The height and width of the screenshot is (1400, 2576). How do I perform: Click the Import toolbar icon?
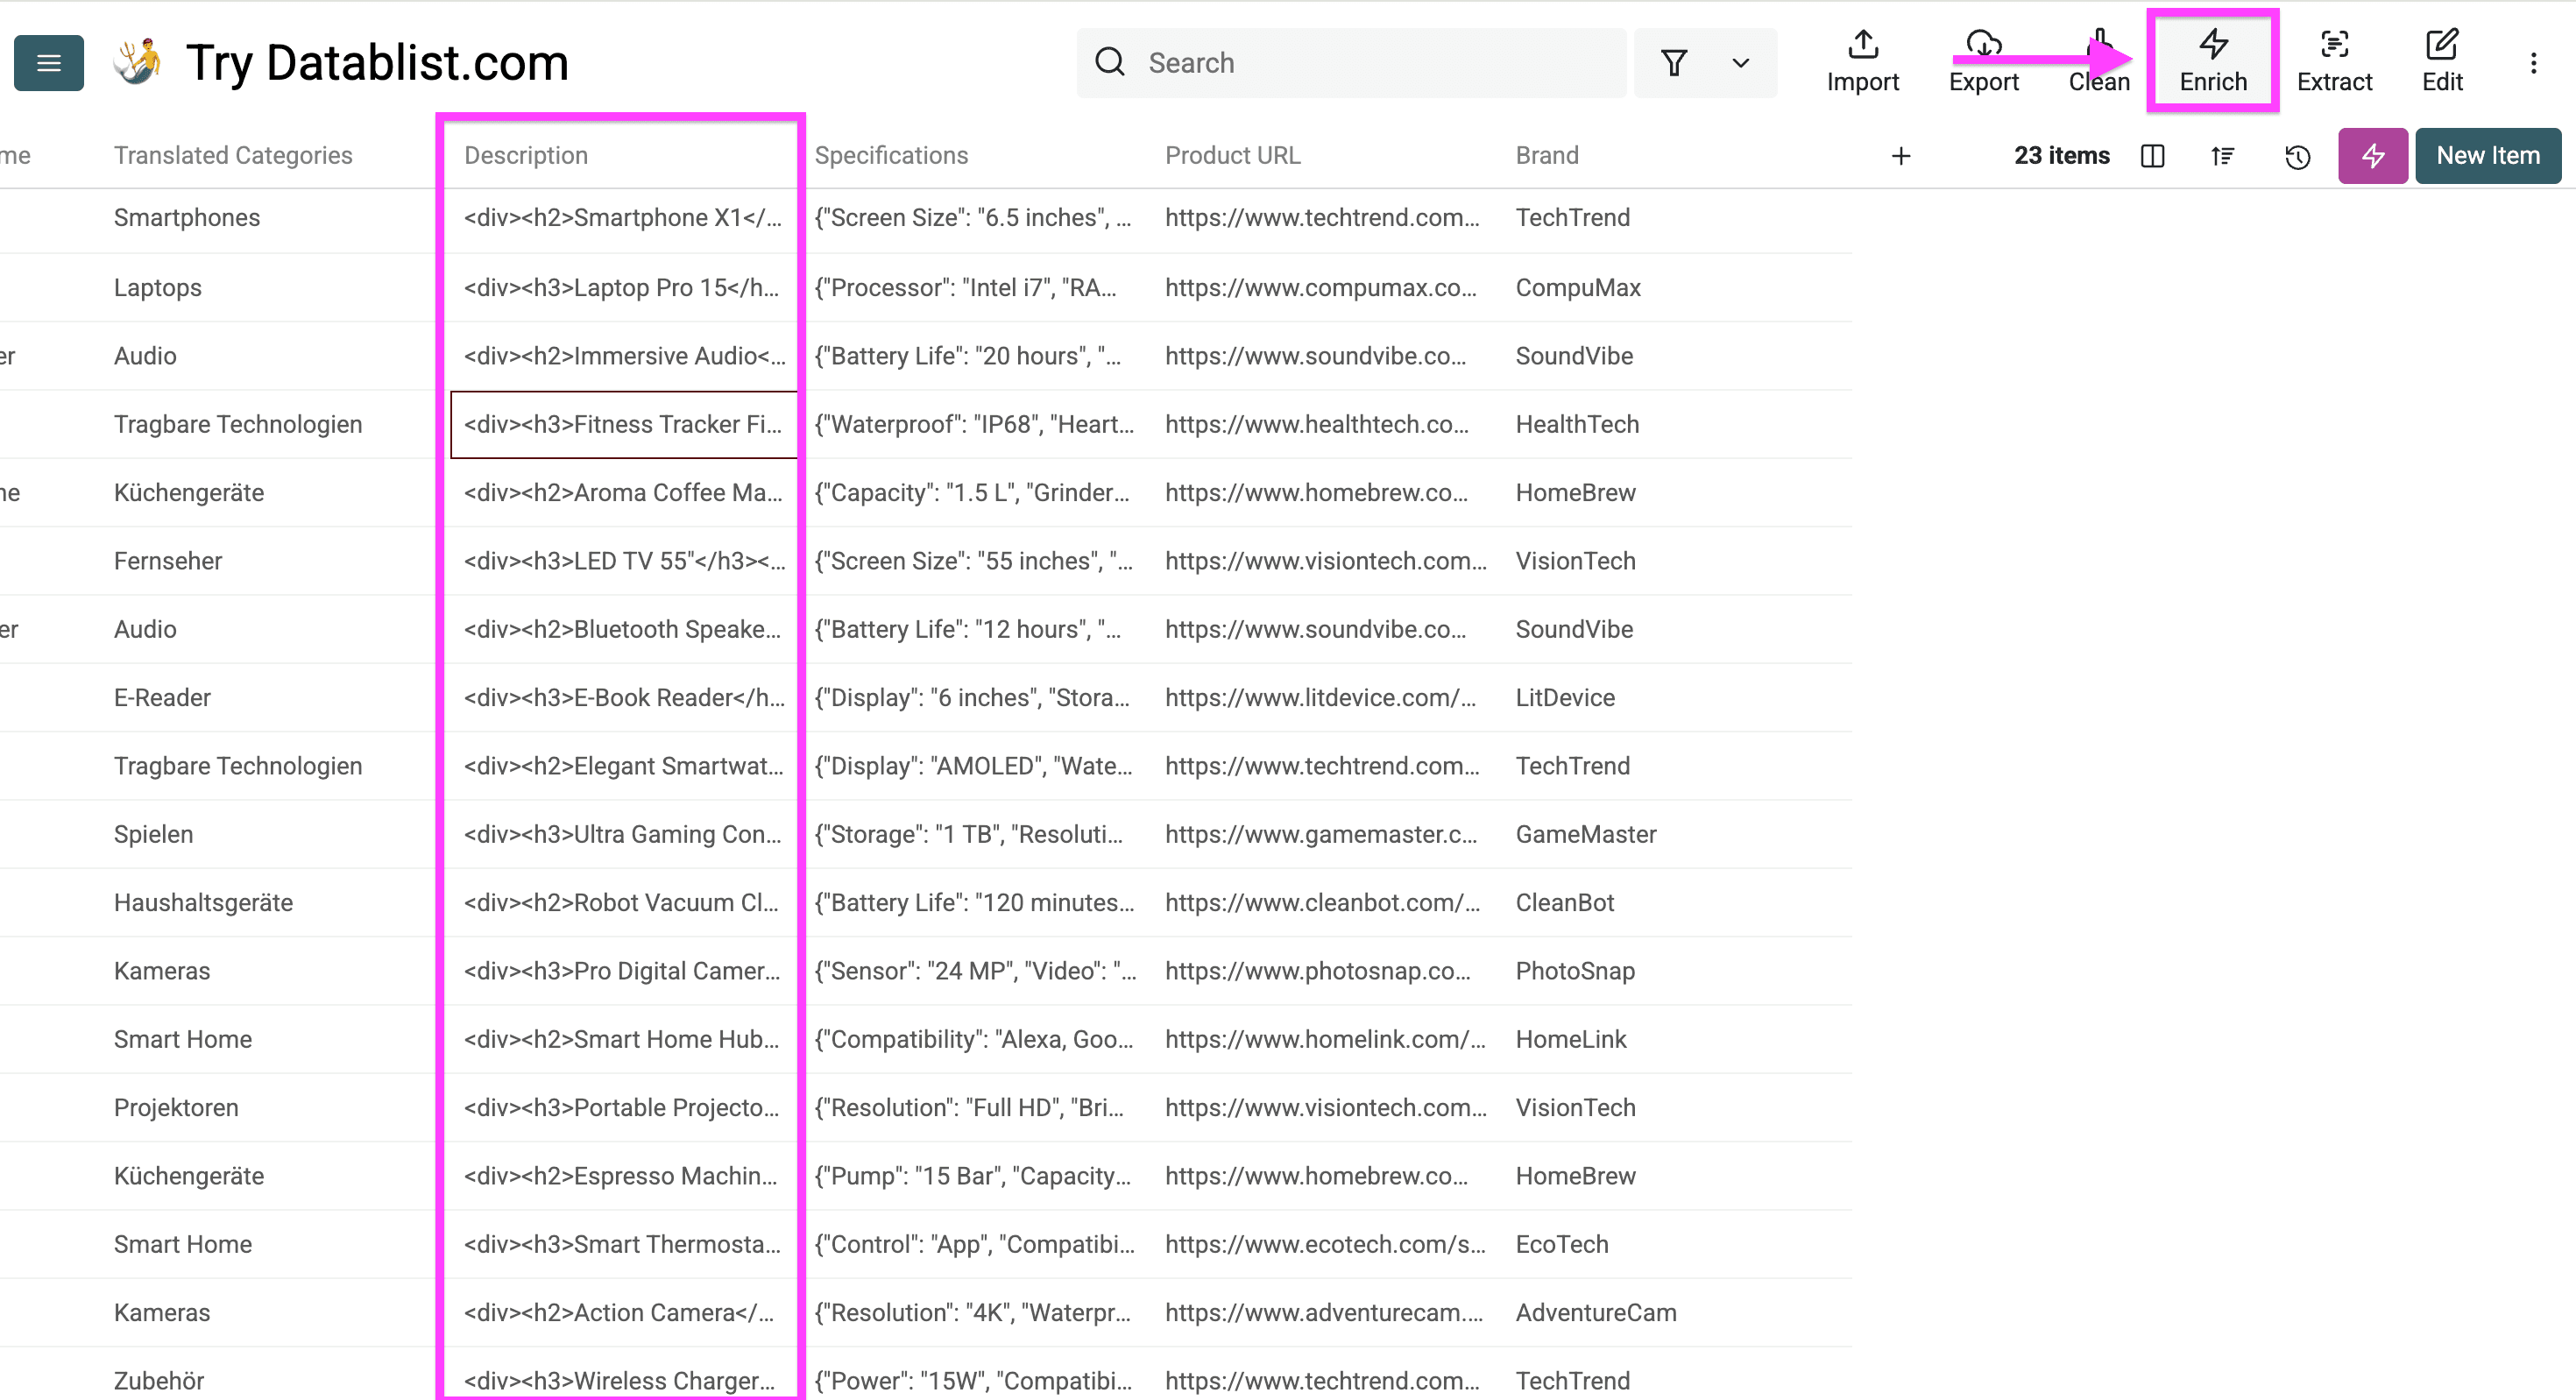tap(1862, 61)
